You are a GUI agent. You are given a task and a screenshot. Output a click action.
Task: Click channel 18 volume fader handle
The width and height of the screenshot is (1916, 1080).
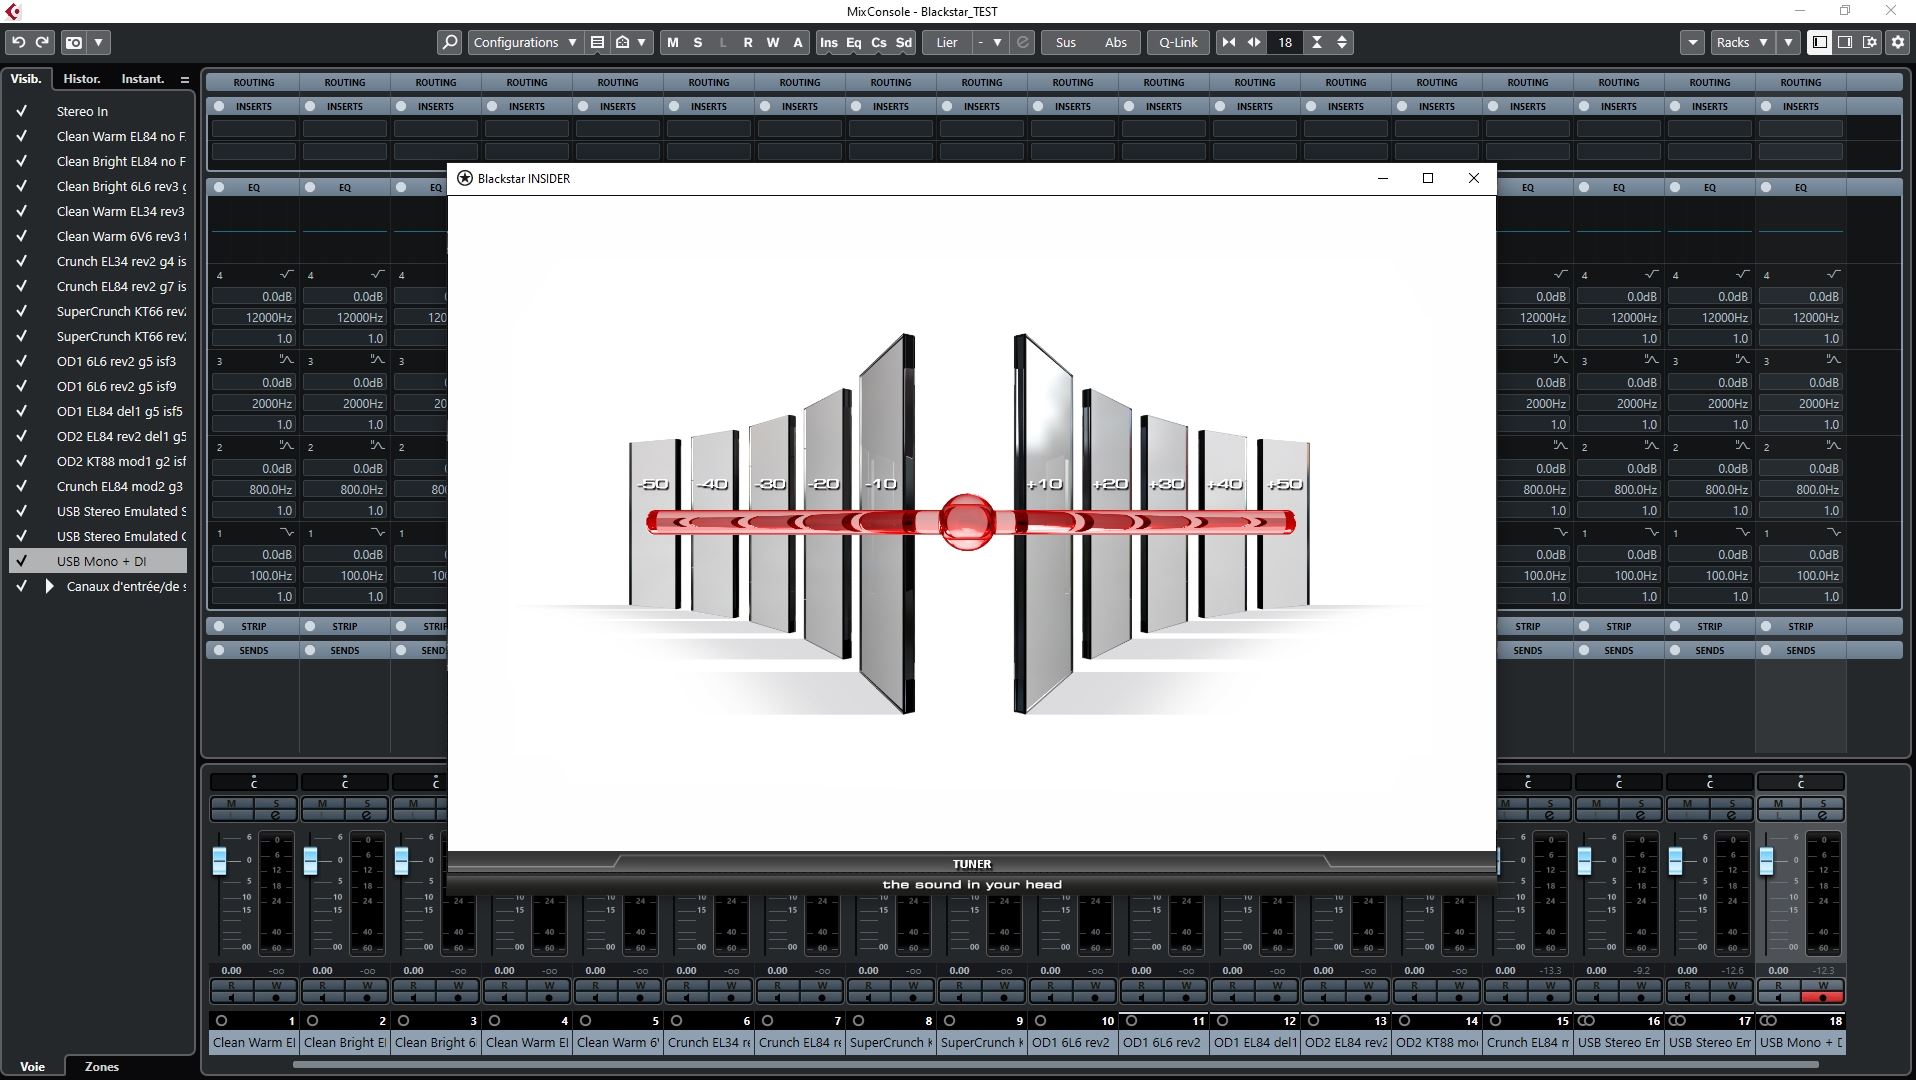[1766, 860]
